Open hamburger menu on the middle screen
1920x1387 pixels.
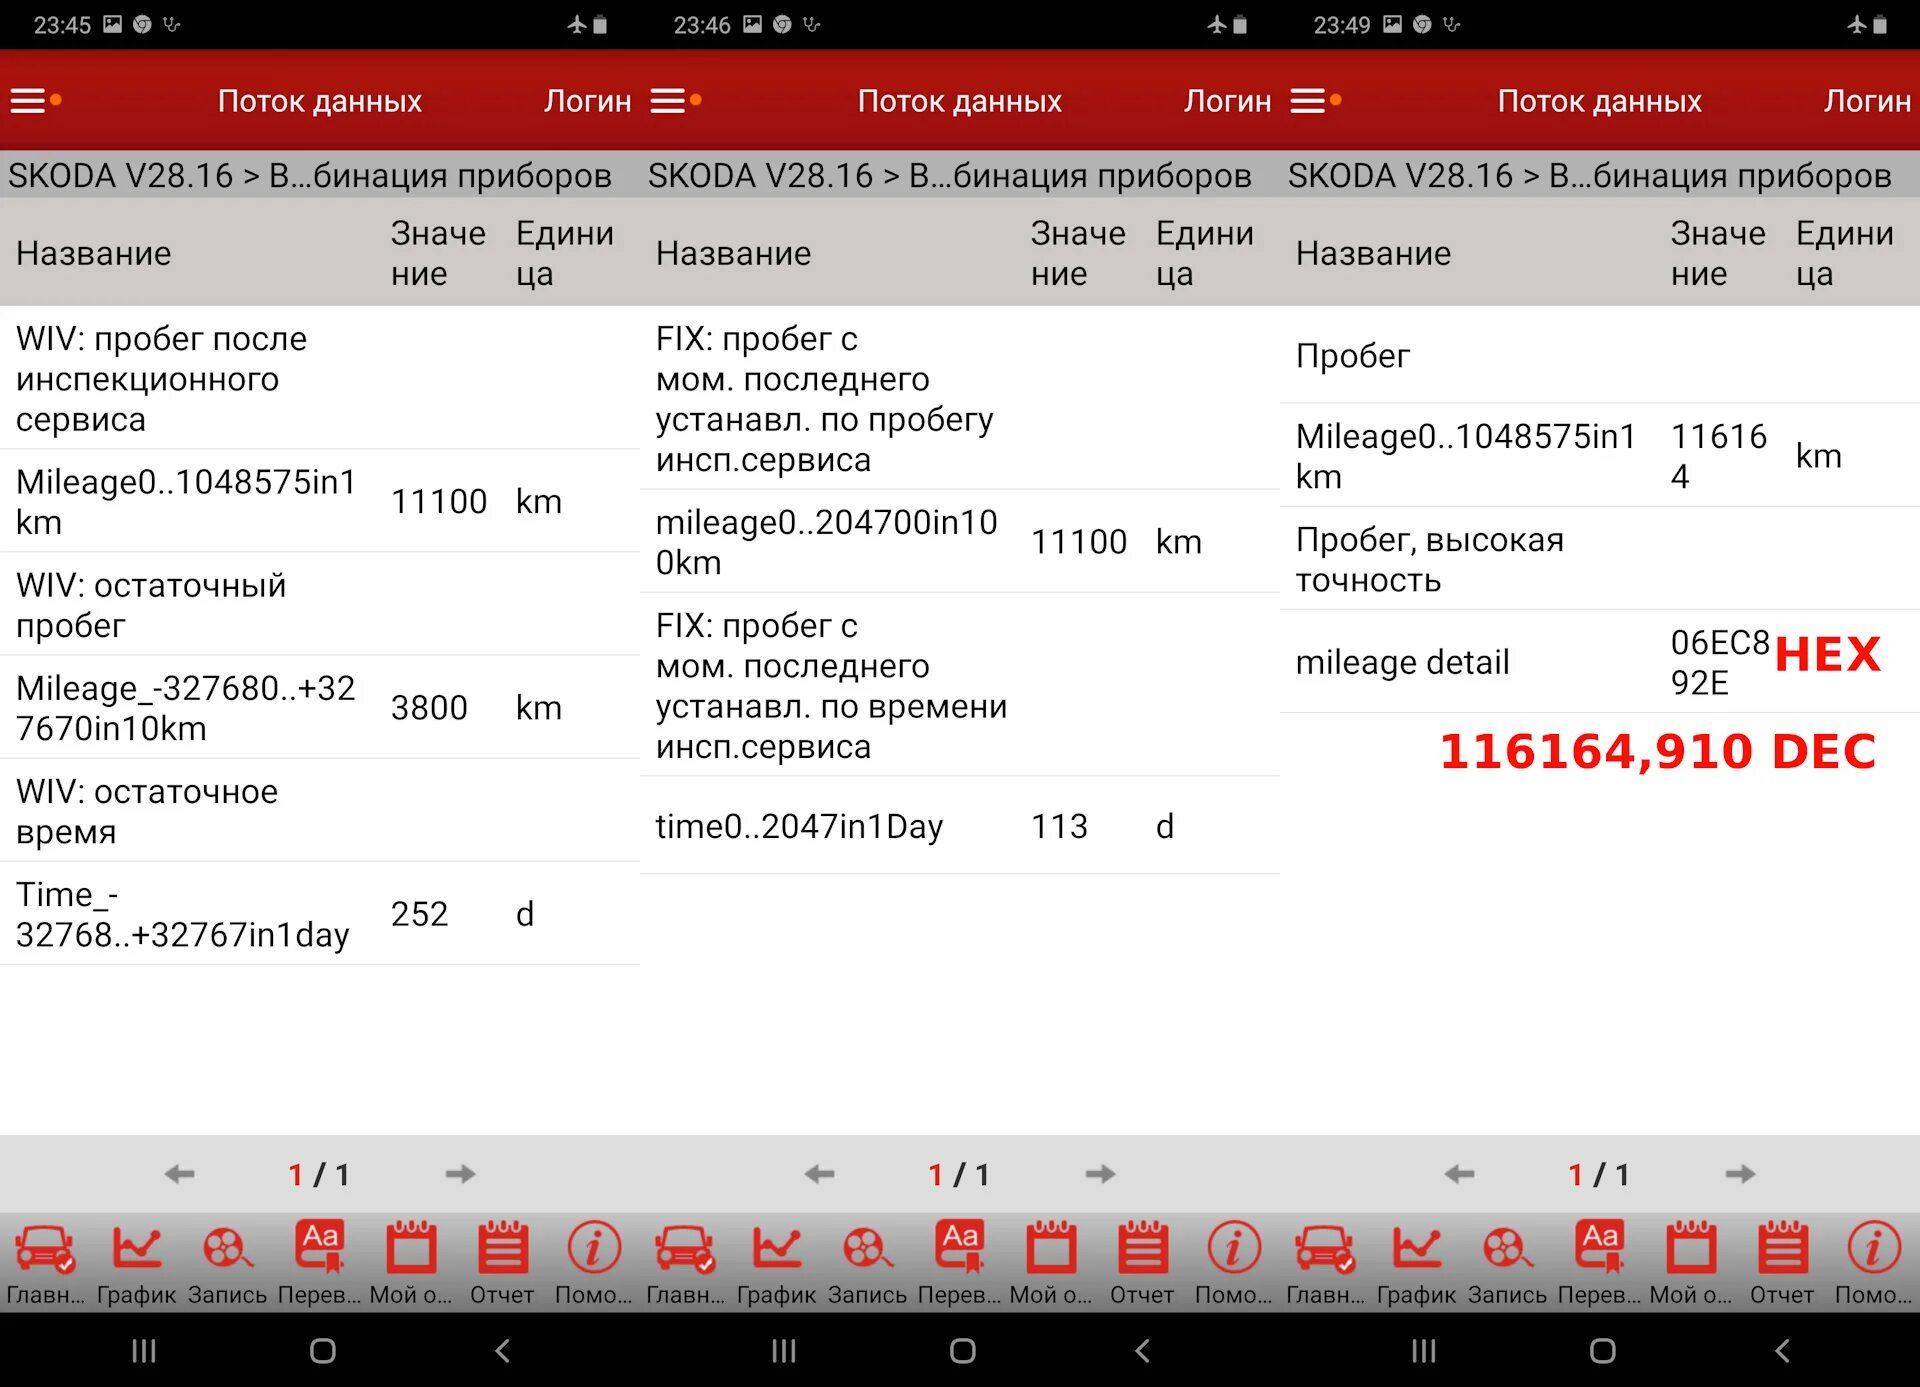[x=670, y=101]
